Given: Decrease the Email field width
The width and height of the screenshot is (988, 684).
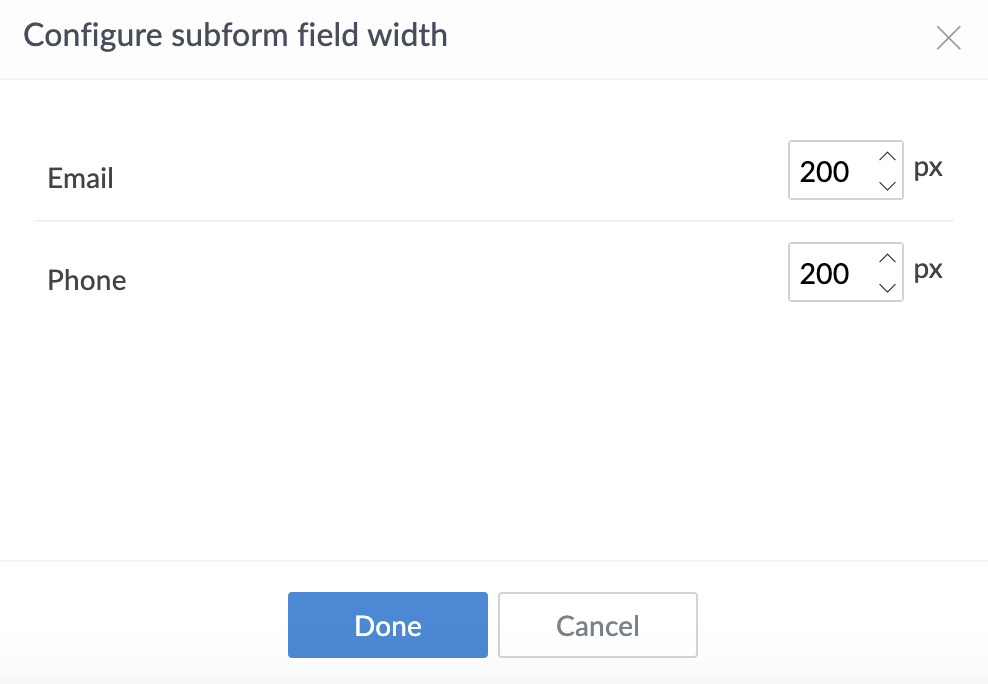Looking at the screenshot, I should 886,184.
